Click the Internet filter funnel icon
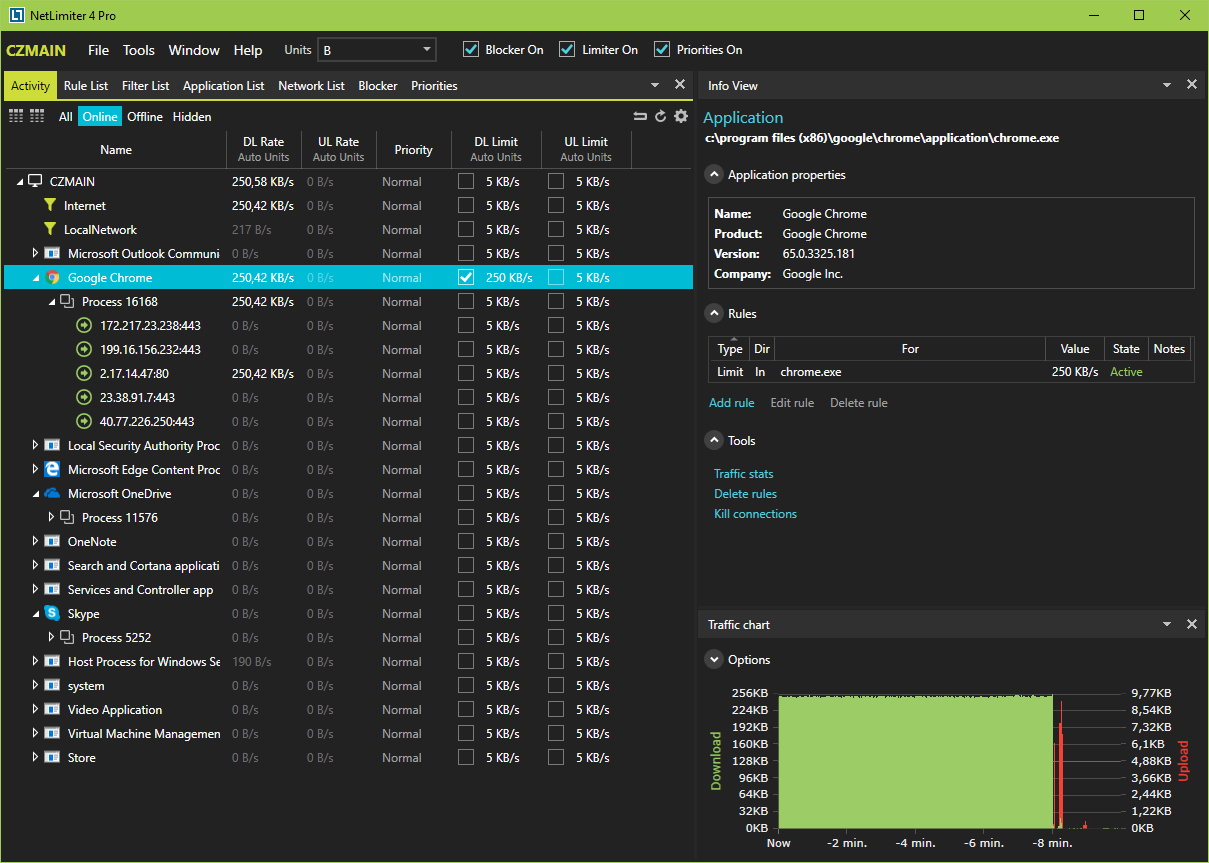 pos(50,206)
